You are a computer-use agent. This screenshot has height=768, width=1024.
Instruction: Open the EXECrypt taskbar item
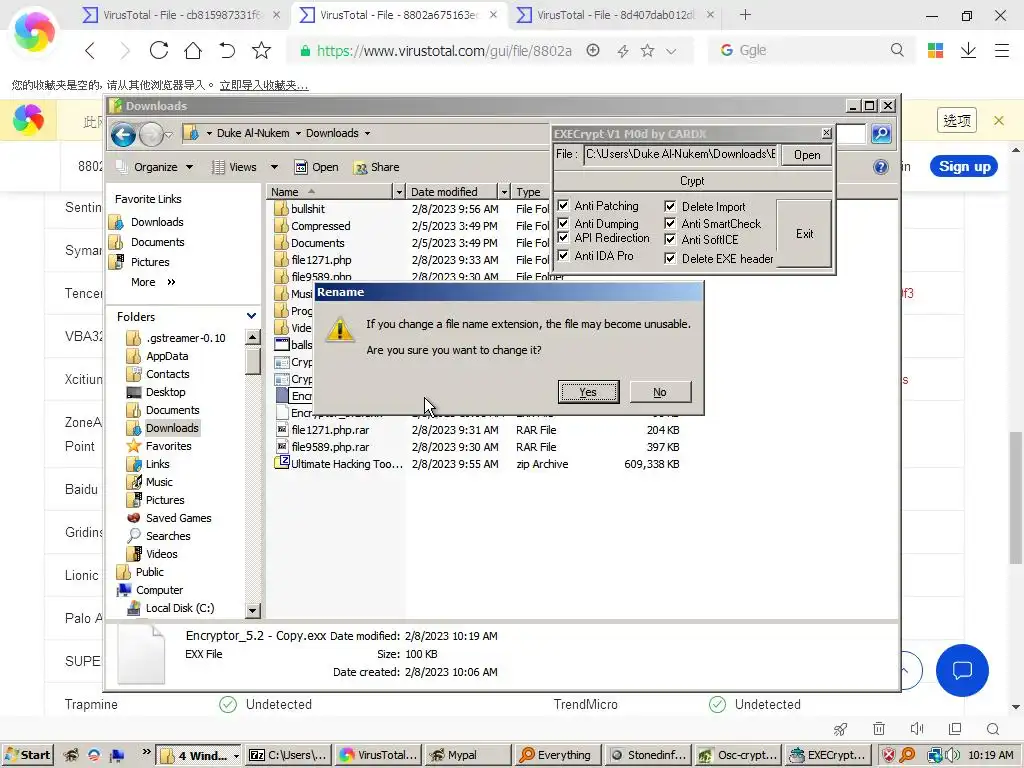pyautogui.click(x=828, y=755)
